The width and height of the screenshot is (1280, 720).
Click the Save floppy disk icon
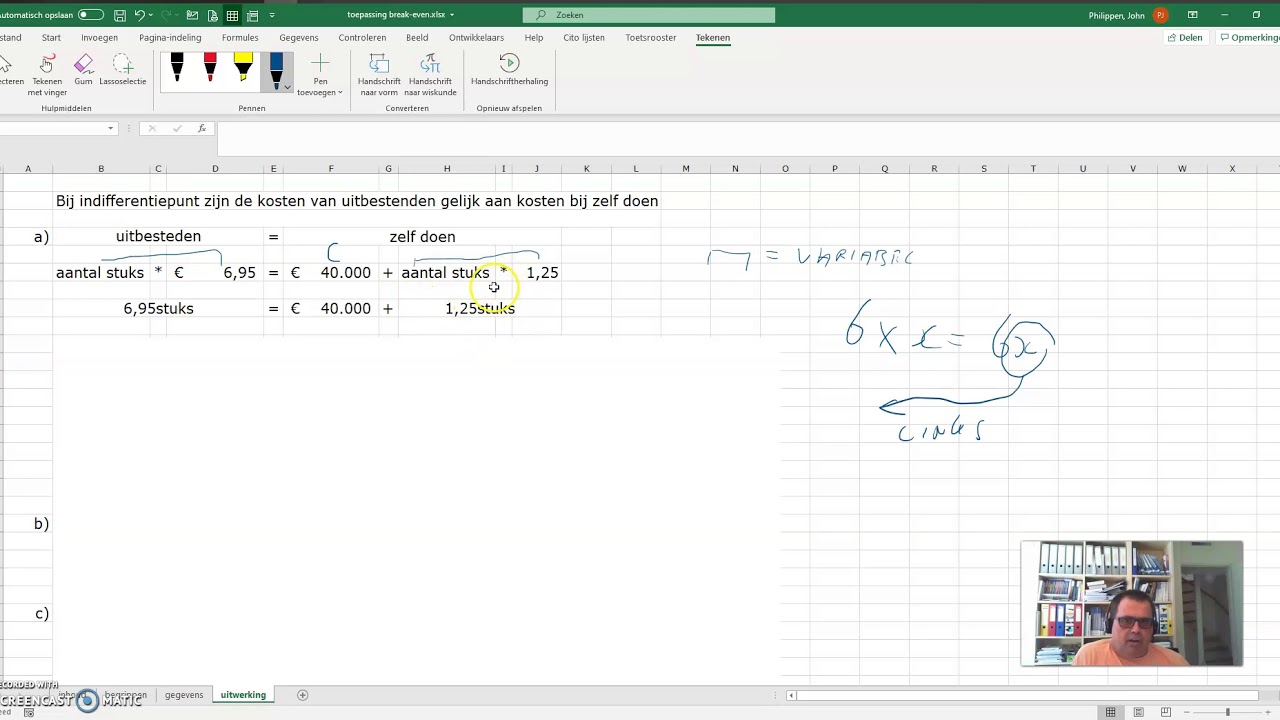pos(120,15)
